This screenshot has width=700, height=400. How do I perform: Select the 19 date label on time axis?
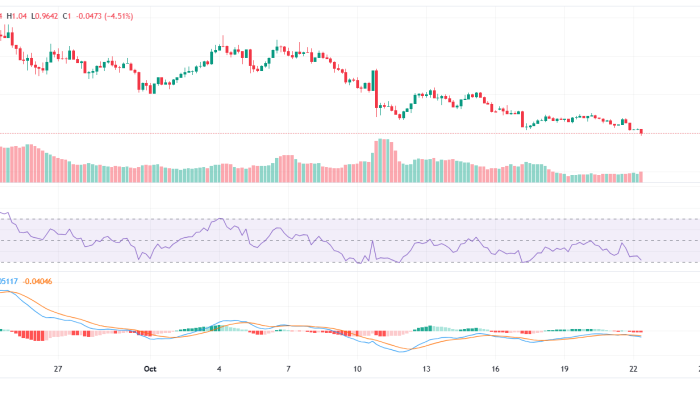pos(565,369)
